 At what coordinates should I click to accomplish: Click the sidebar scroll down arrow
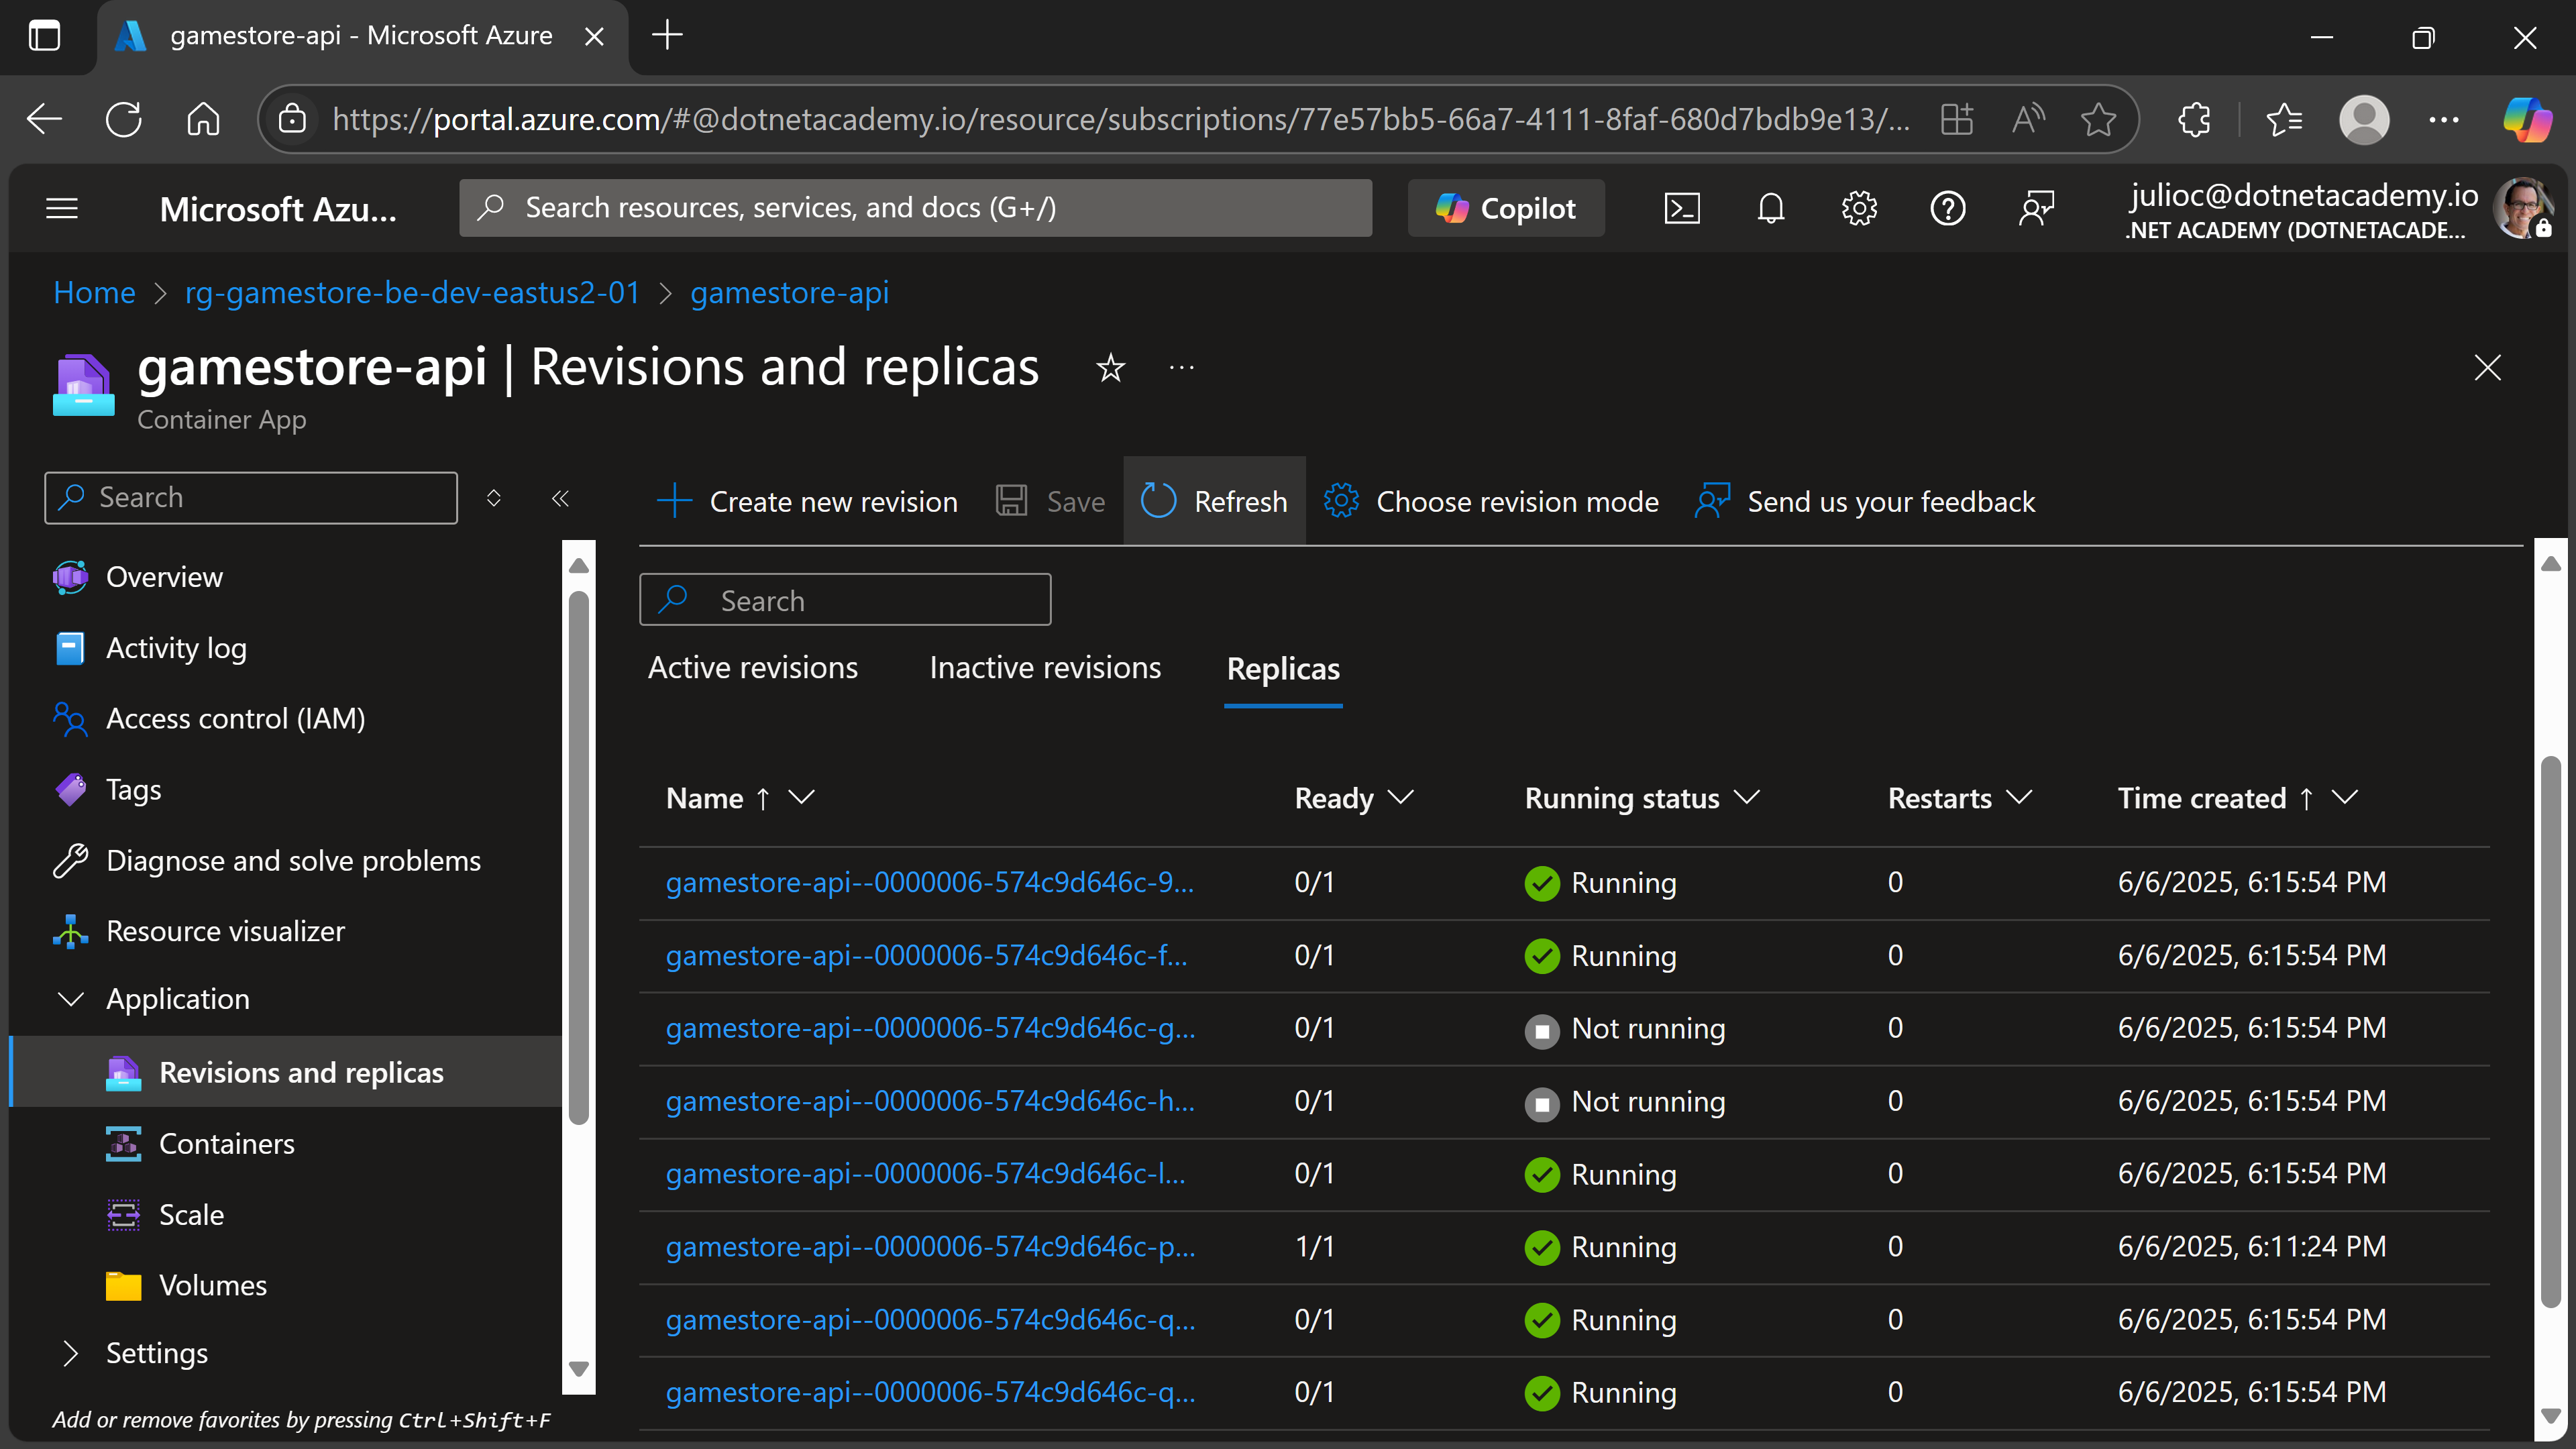pyautogui.click(x=578, y=1368)
